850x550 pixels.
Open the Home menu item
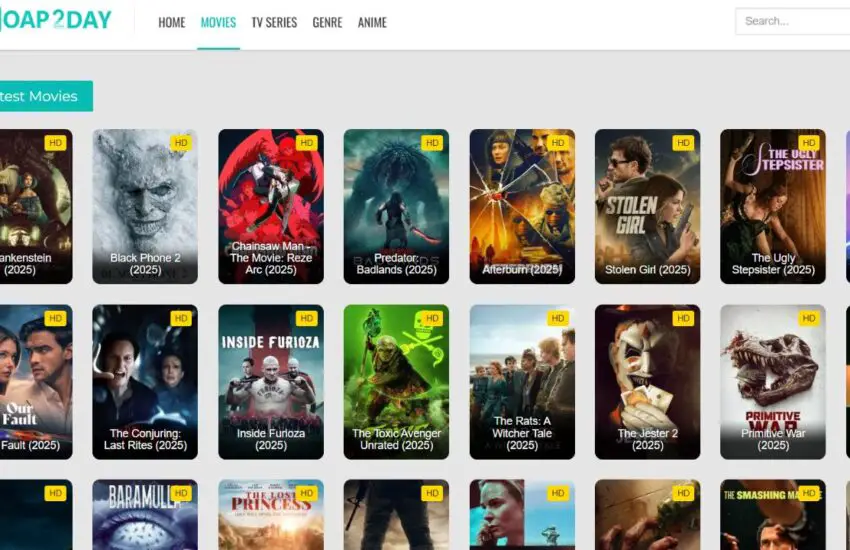tap(171, 22)
